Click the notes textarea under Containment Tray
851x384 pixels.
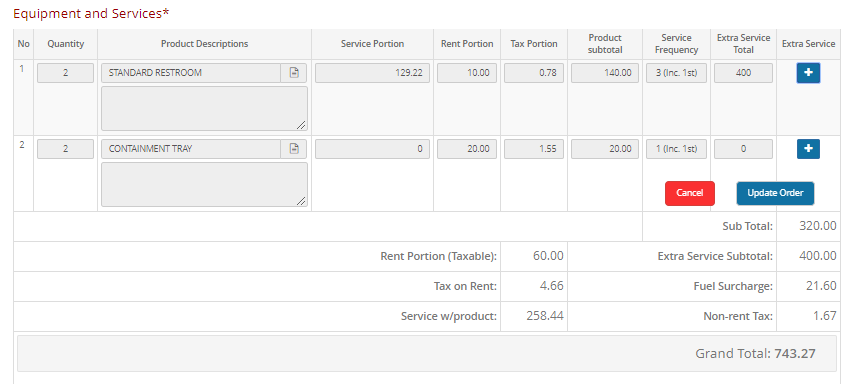click(x=204, y=184)
